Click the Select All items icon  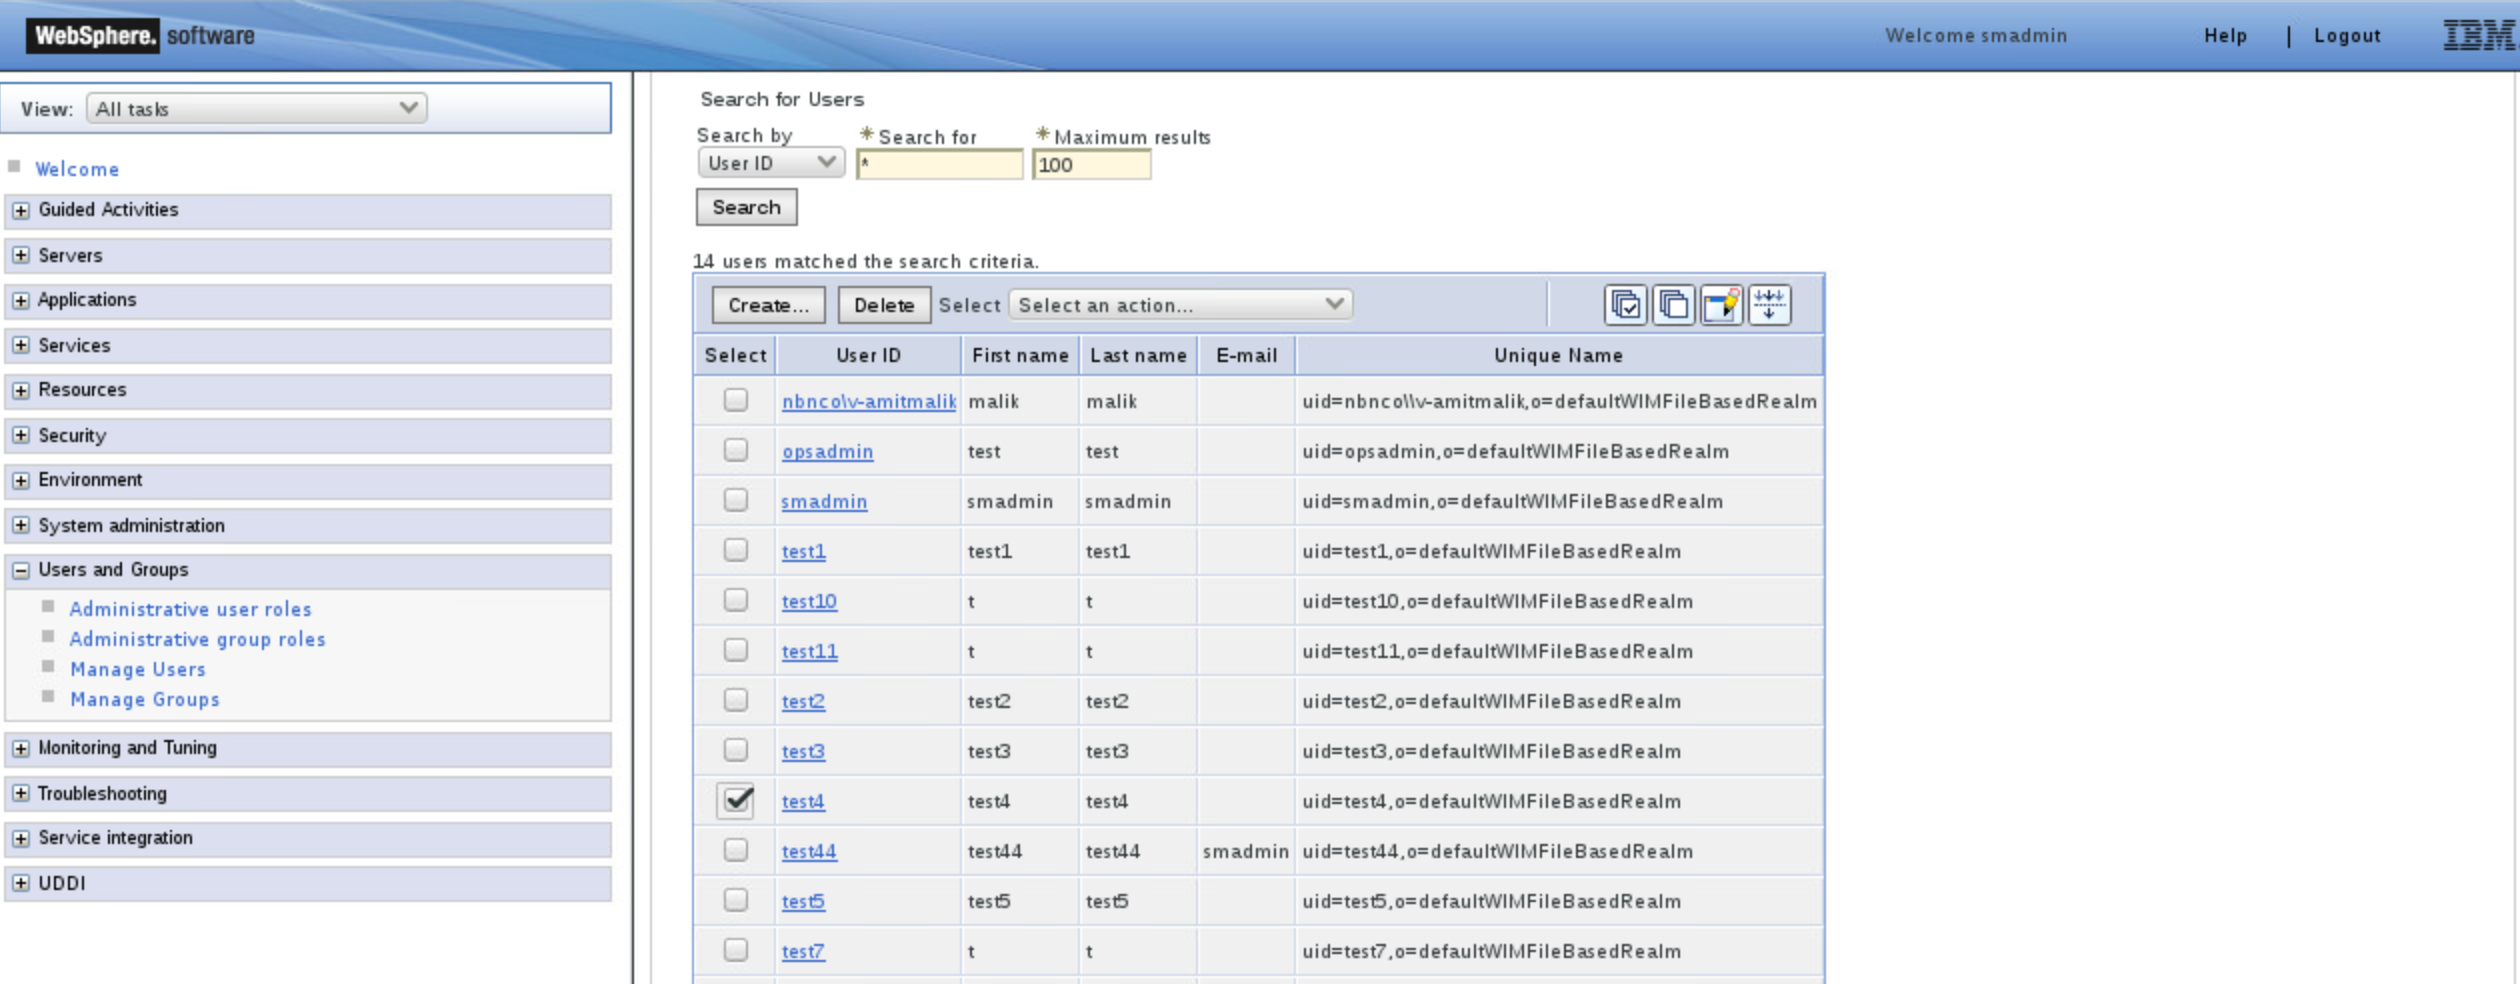(x=1625, y=305)
